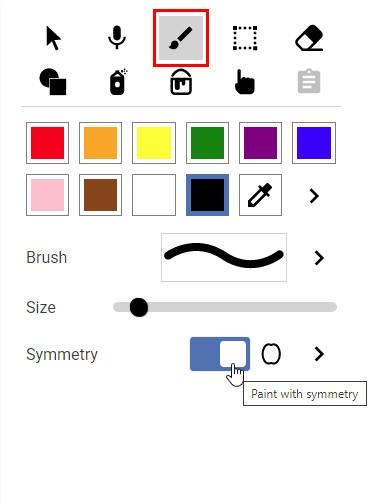Click the microphone voice tool

(x=117, y=37)
